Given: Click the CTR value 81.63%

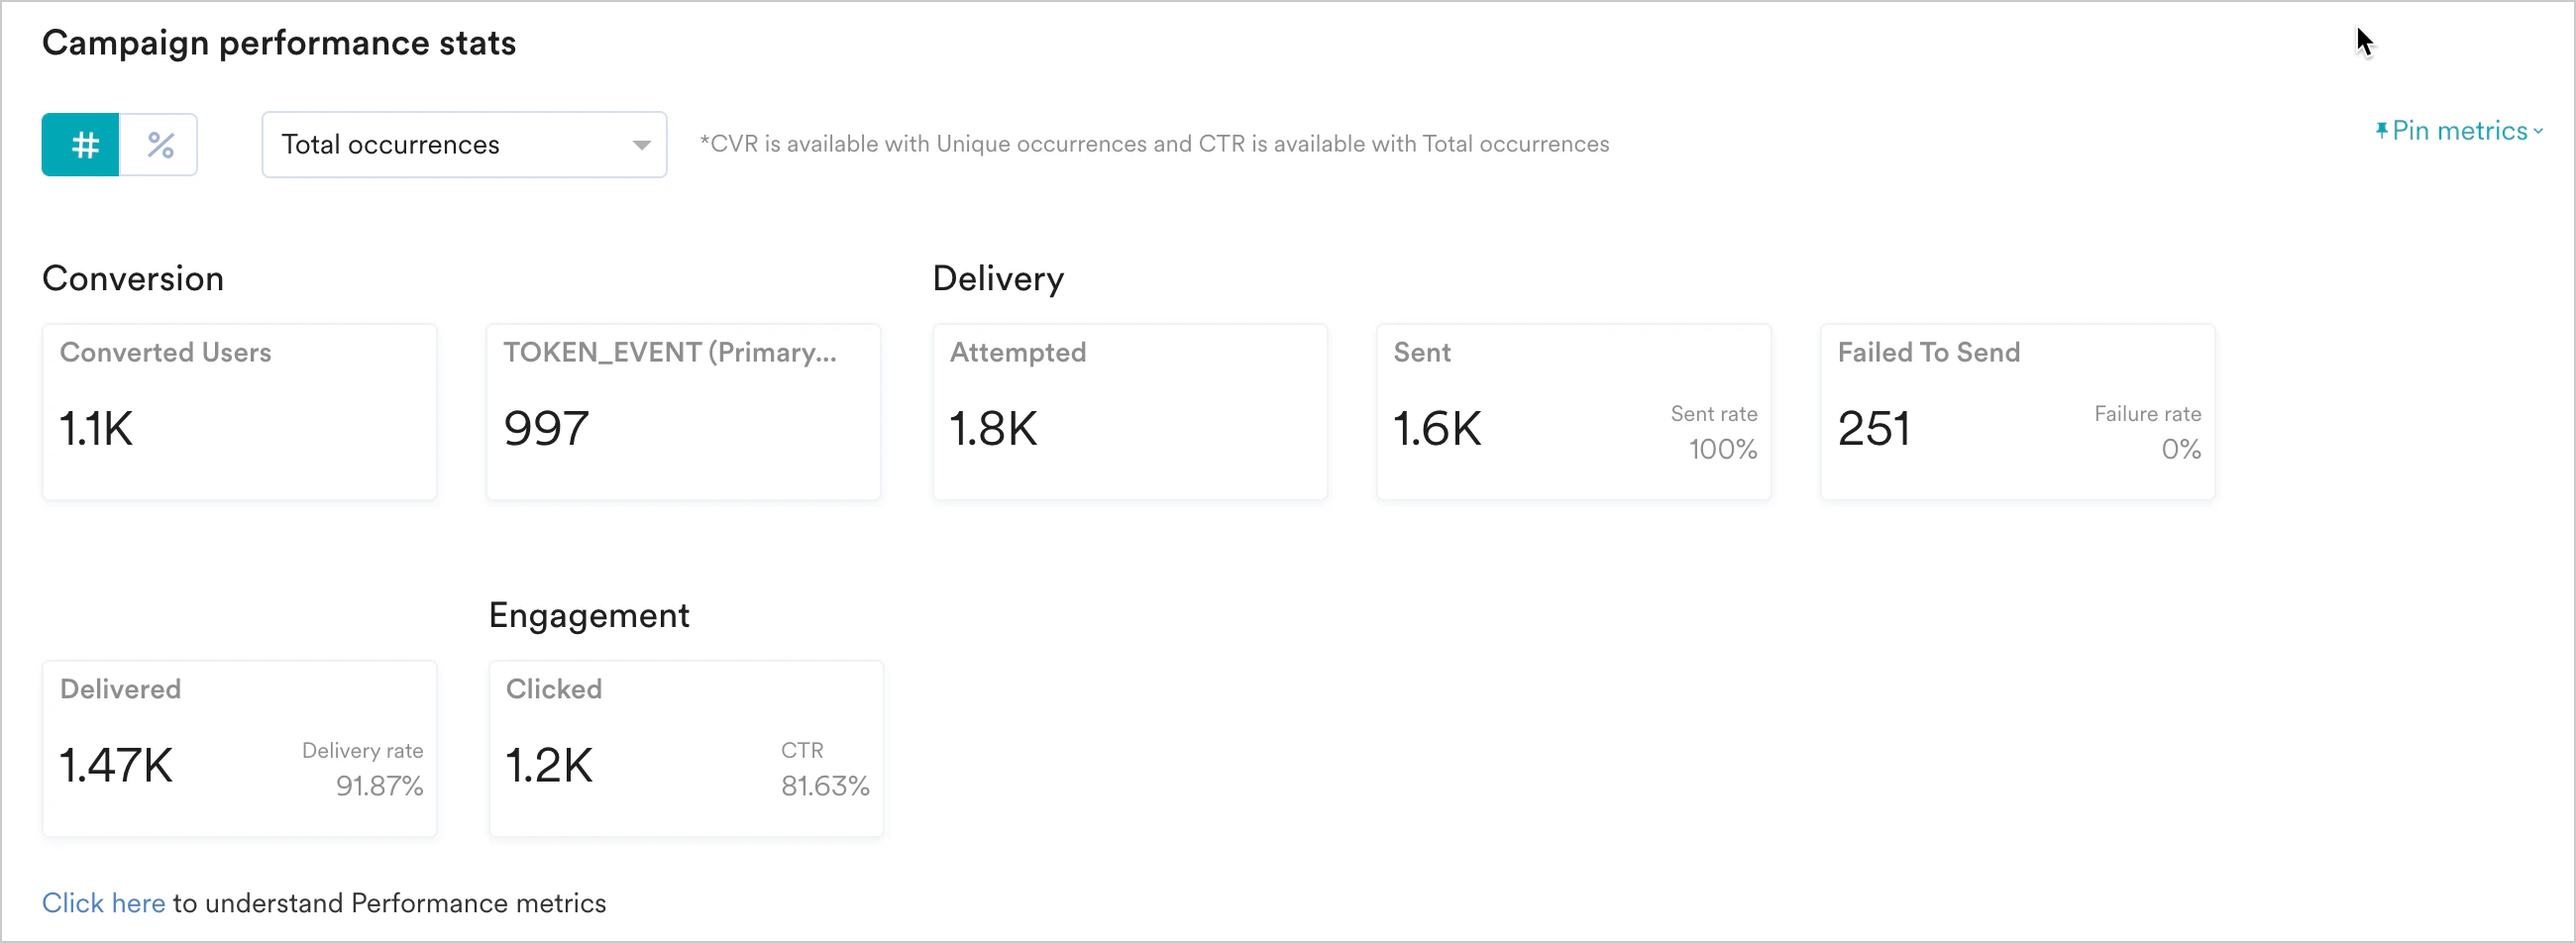Looking at the screenshot, I should pyautogui.click(x=825, y=786).
